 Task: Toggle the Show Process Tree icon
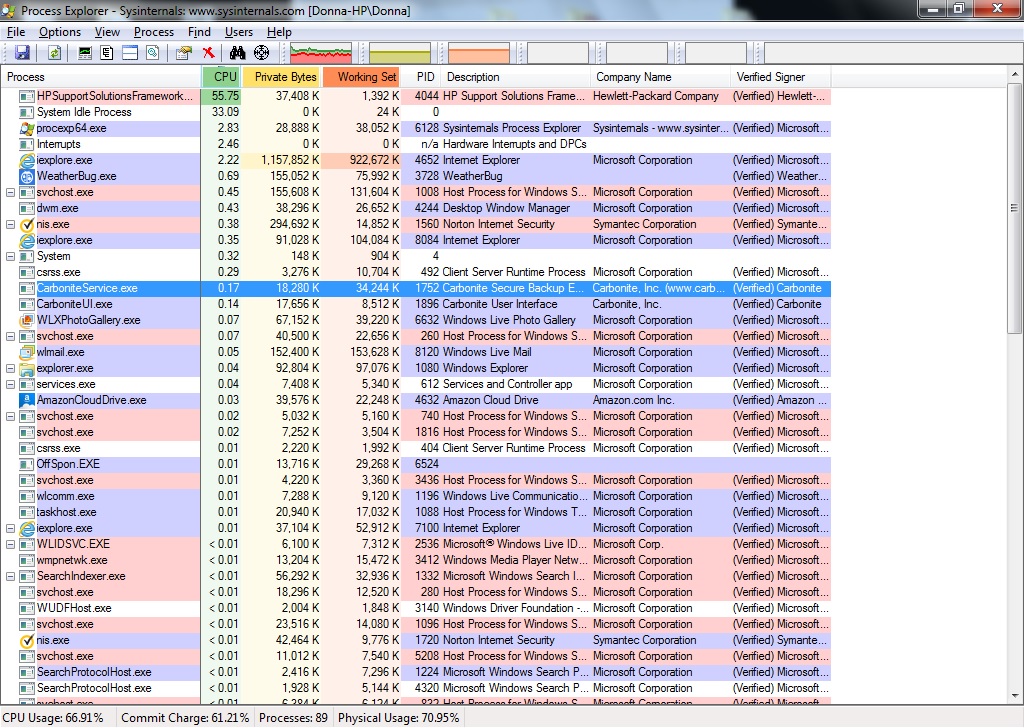click(107, 53)
